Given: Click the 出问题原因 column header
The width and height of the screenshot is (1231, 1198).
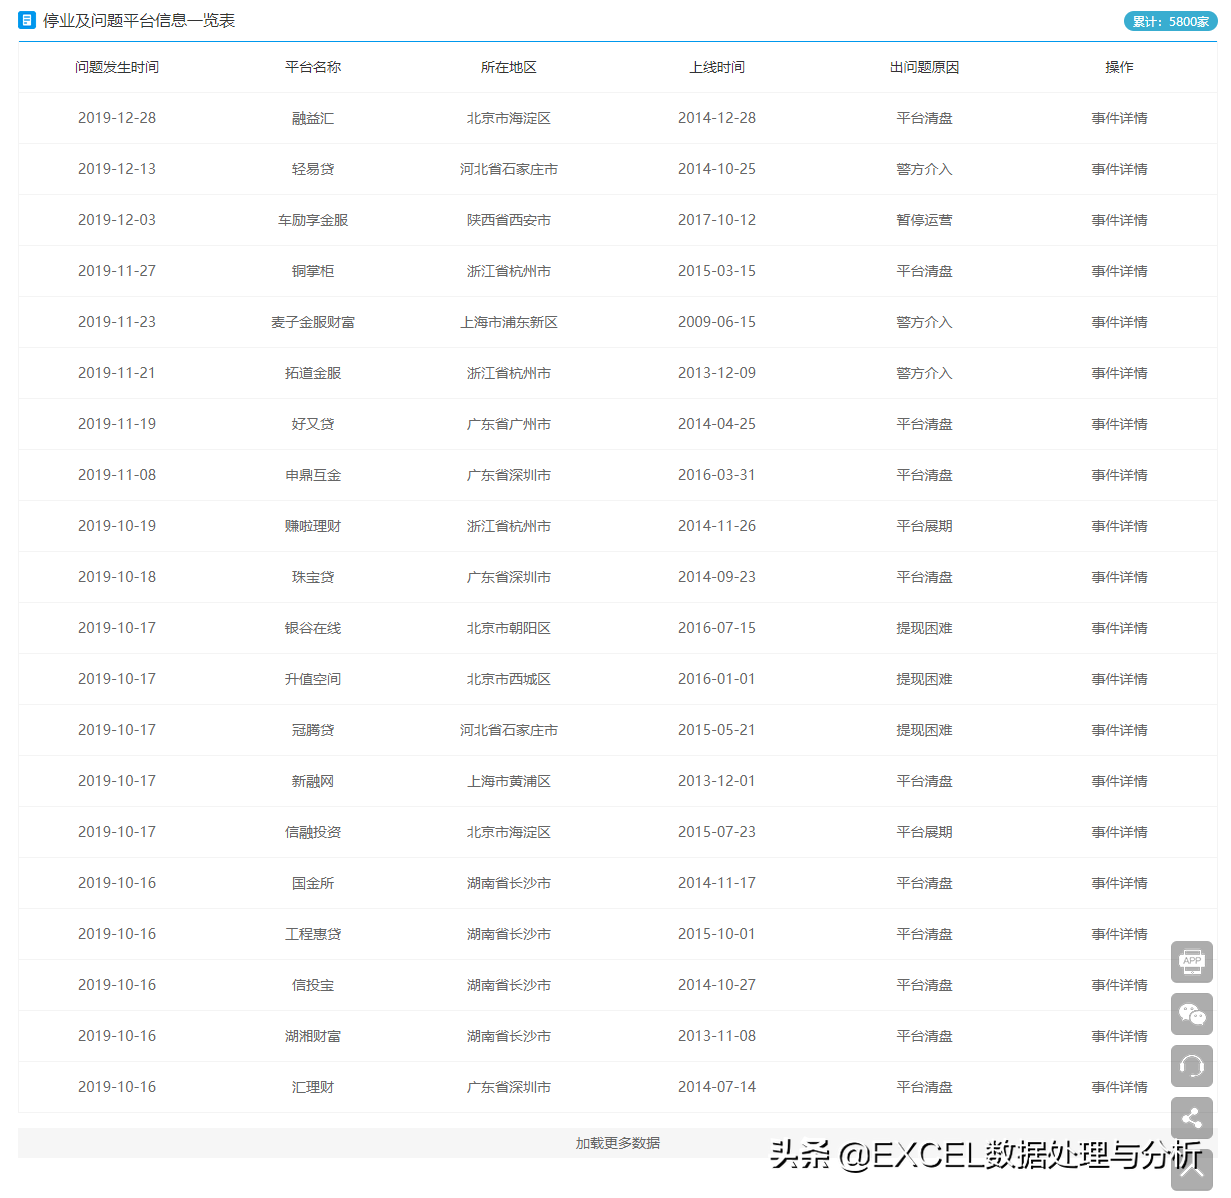Looking at the screenshot, I should click(924, 67).
